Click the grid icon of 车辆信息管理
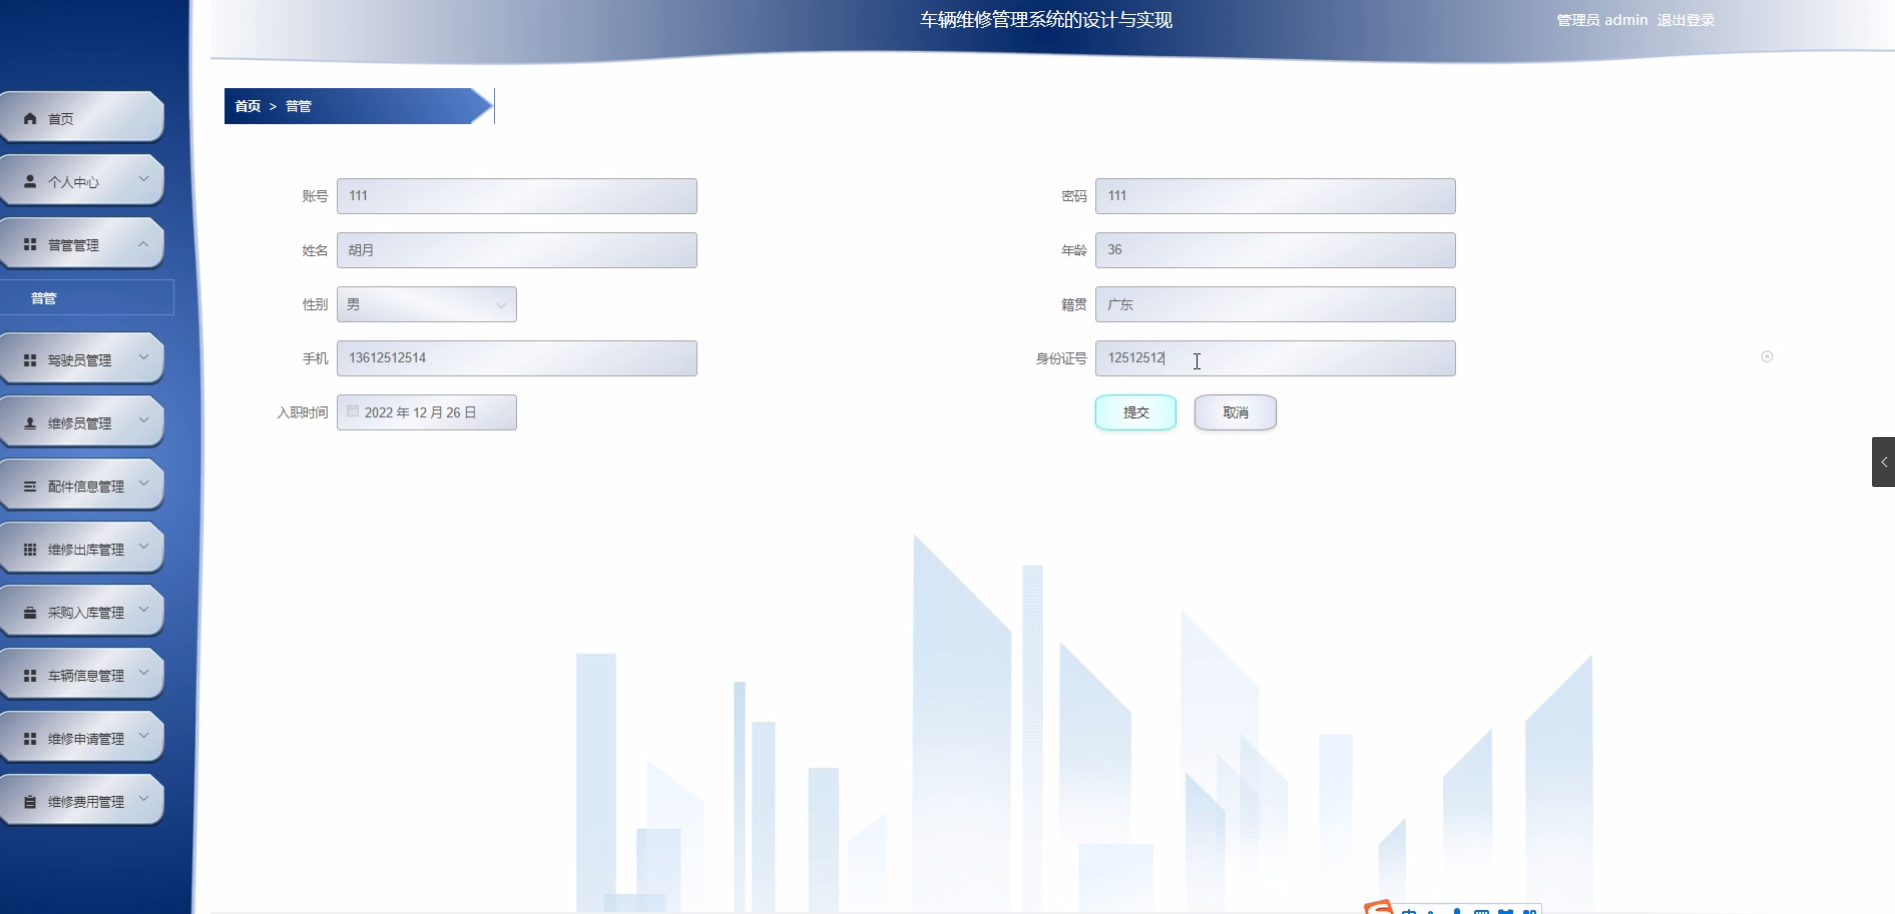The height and width of the screenshot is (914, 1895). [30, 675]
